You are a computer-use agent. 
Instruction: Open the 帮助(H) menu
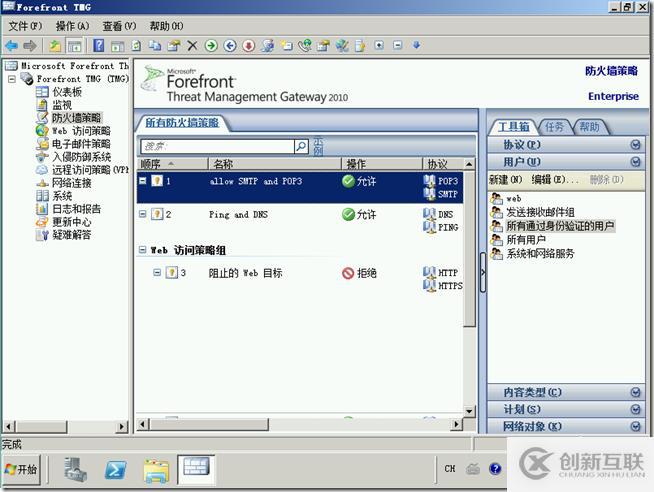166,26
